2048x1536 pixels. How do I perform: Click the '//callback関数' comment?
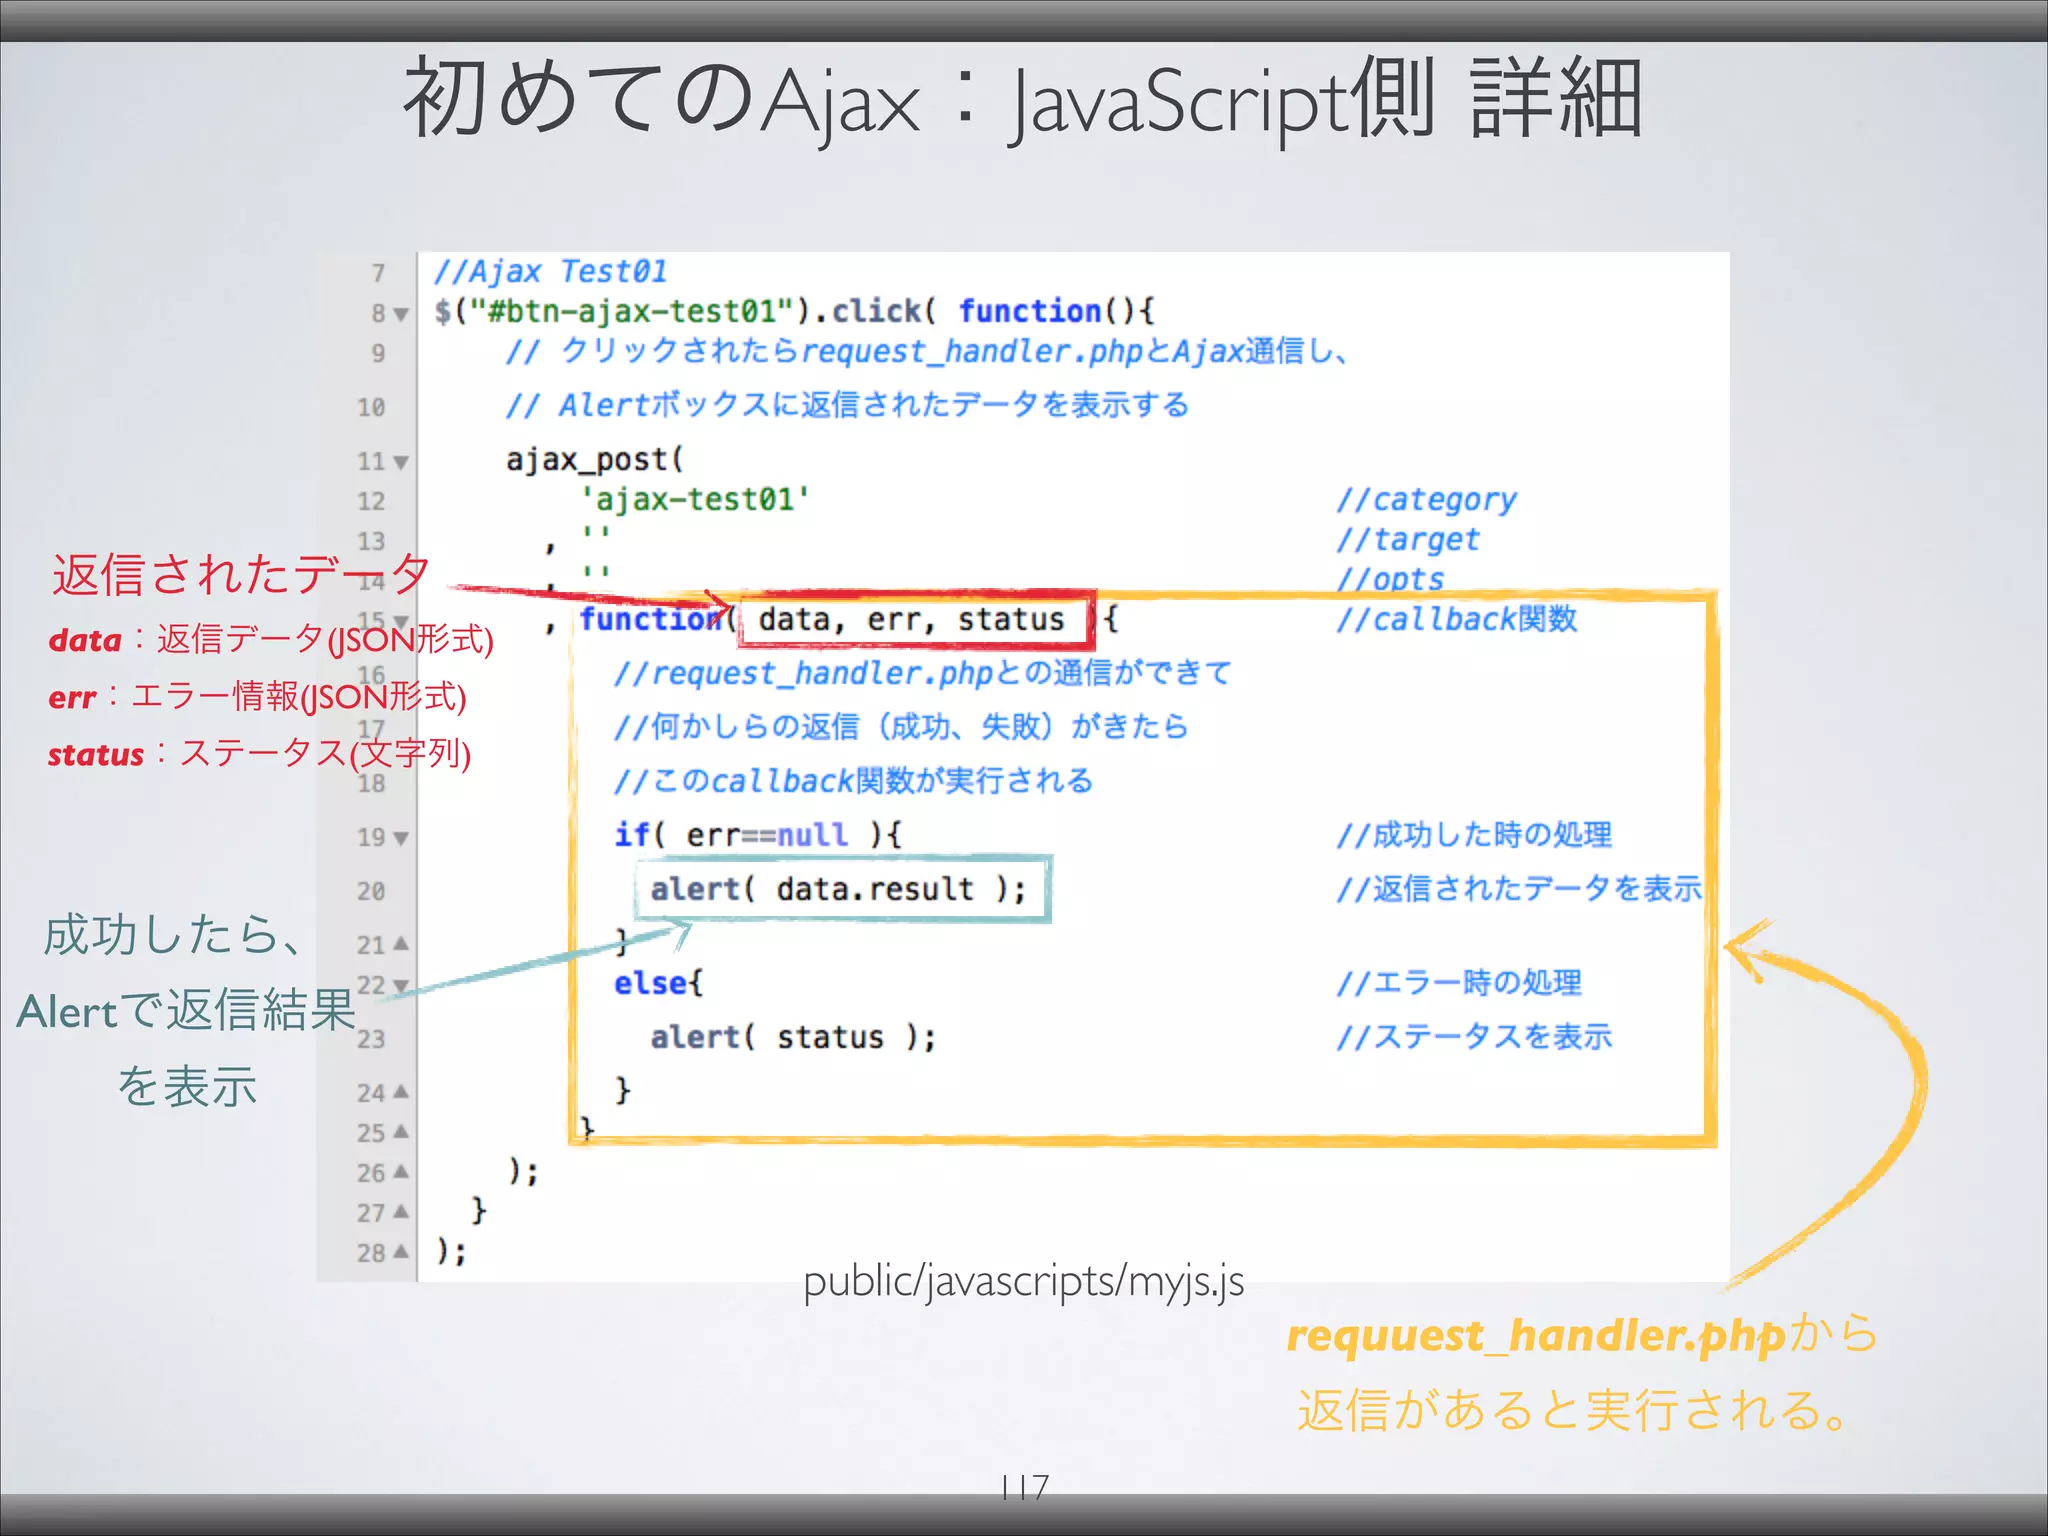pyautogui.click(x=1457, y=619)
